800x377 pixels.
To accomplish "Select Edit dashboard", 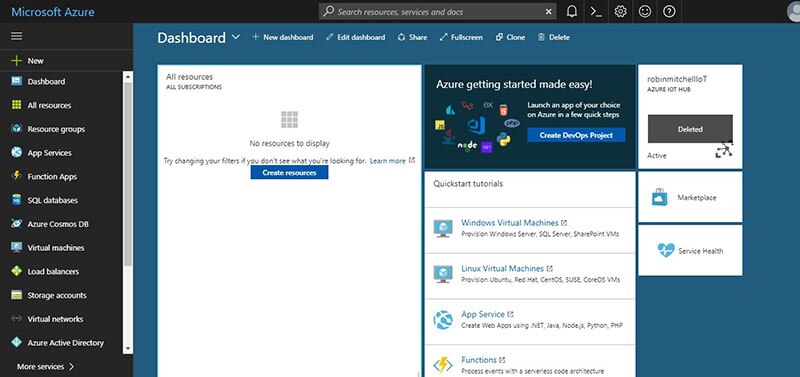I will point(355,37).
